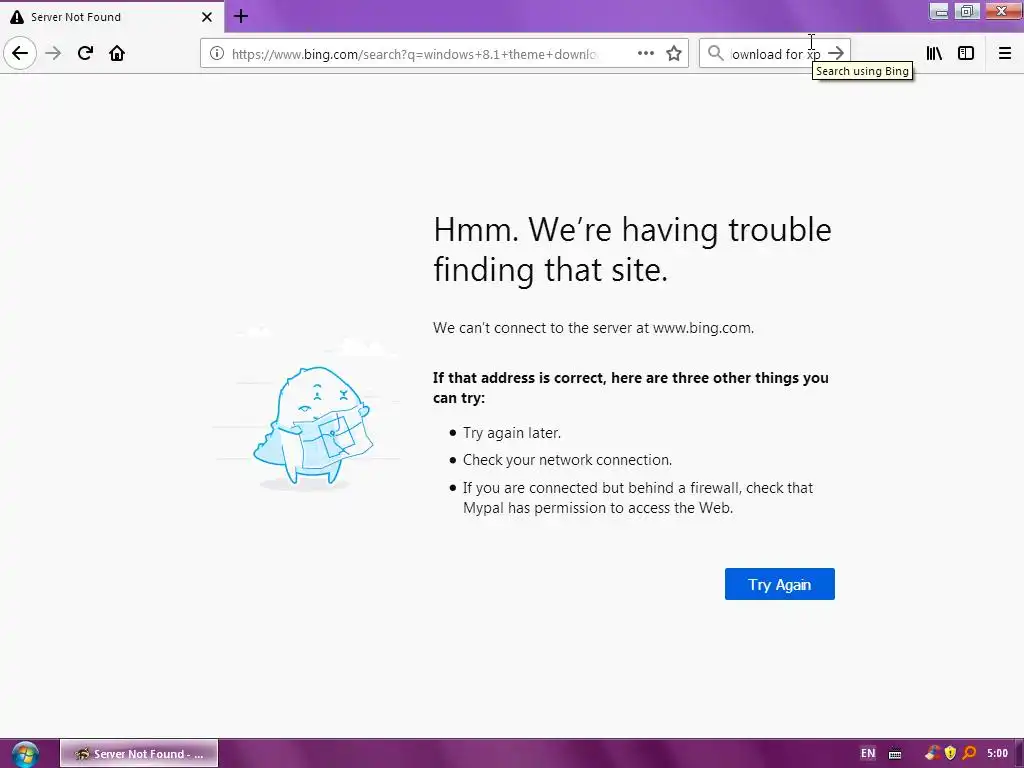Screen dimensions: 1024x768
Task: Click the yellow security shield tray icon
Action: 950,754
